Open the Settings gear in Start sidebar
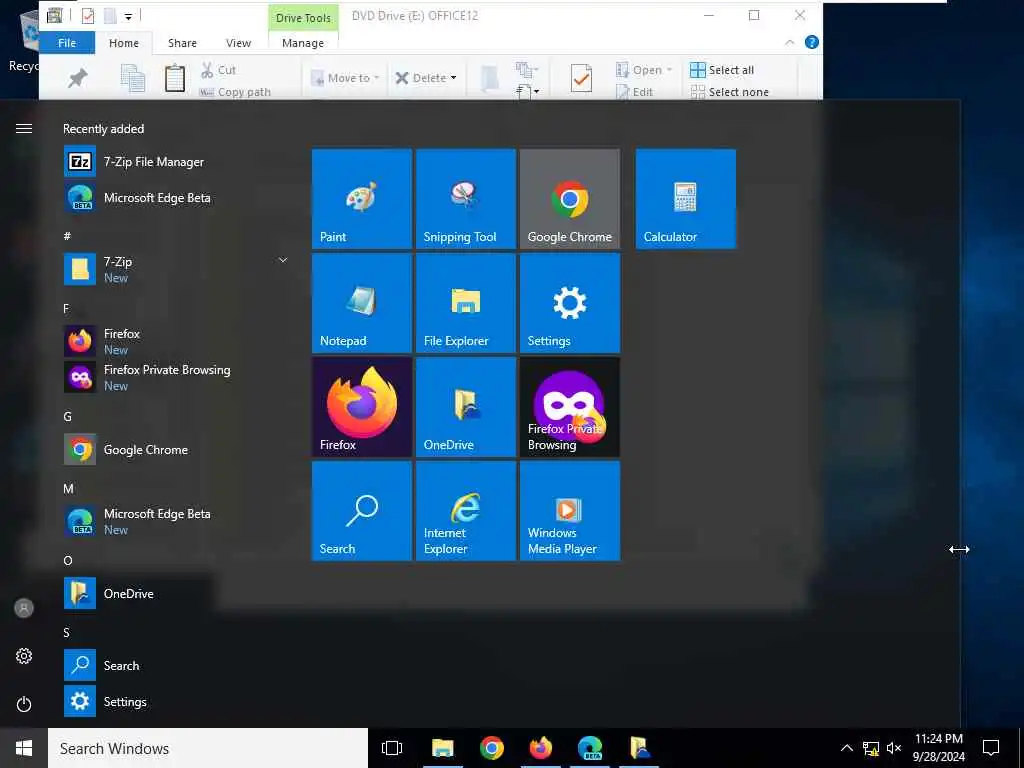 tap(24, 656)
